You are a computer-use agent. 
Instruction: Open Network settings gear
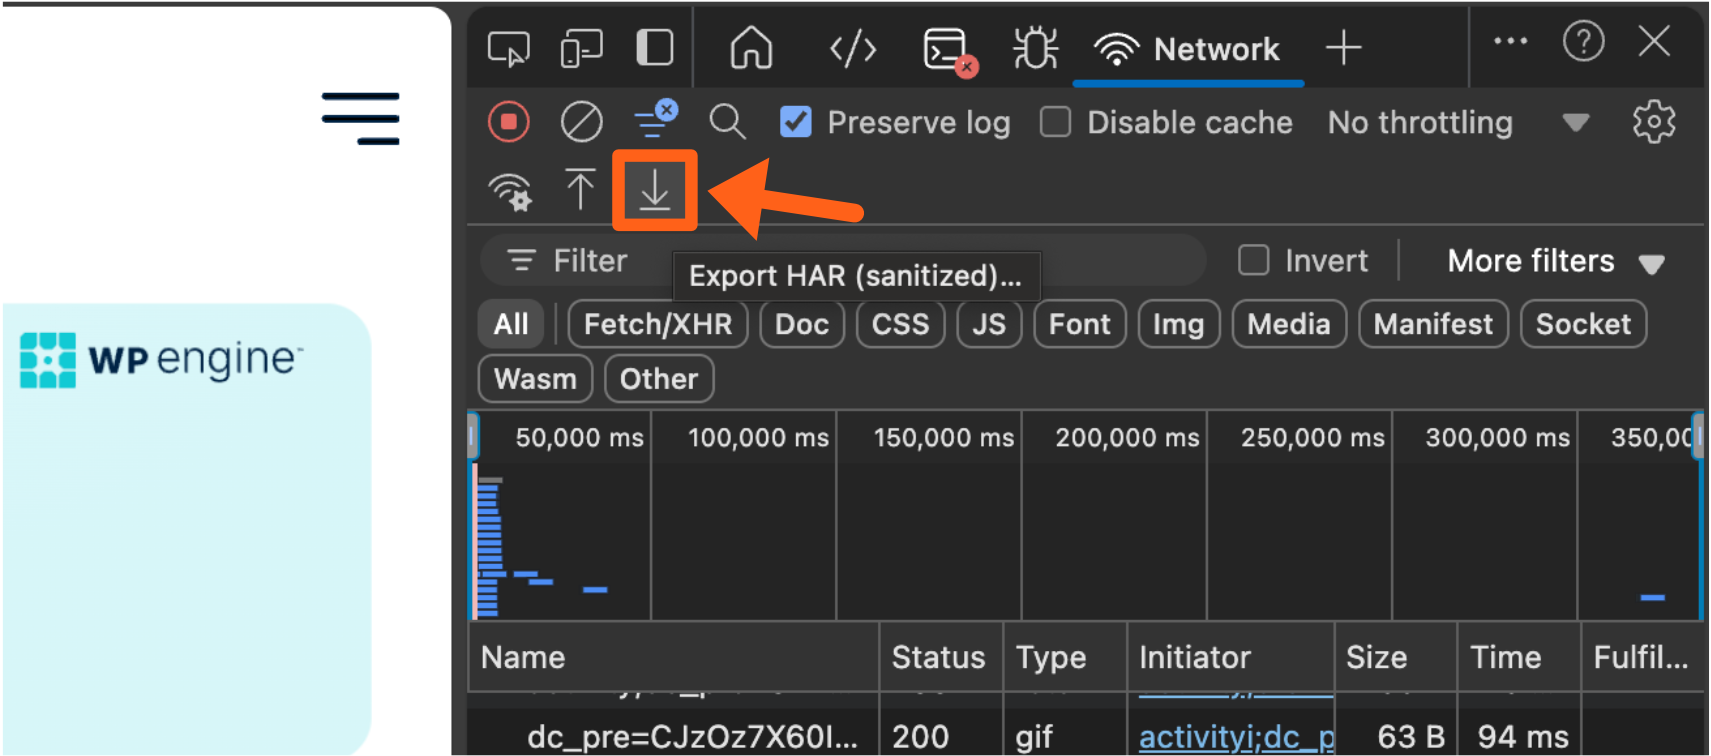coord(1653,122)
